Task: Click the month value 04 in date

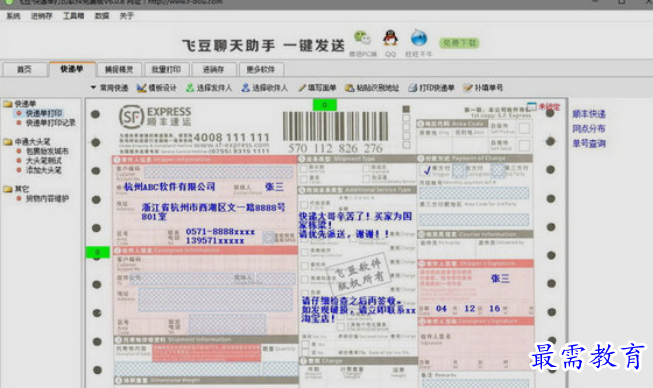Action: click(441, 308)
